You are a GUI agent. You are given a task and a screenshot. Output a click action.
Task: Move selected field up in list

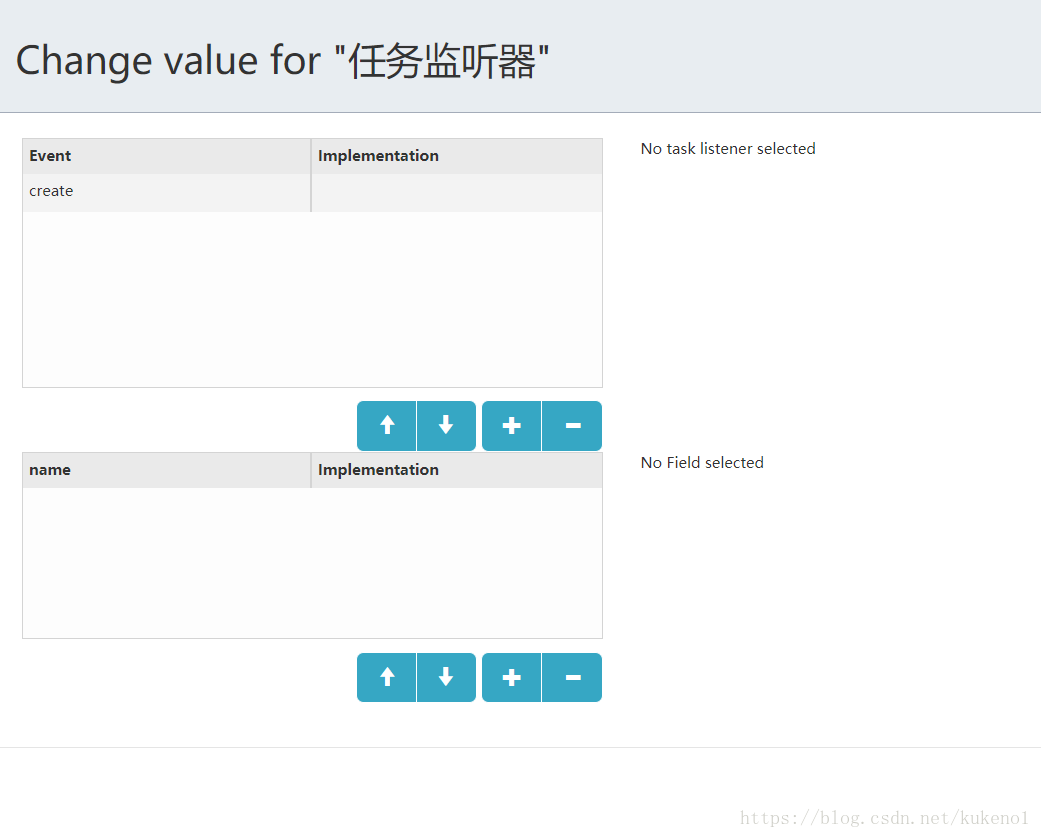[x=386, y=677]
